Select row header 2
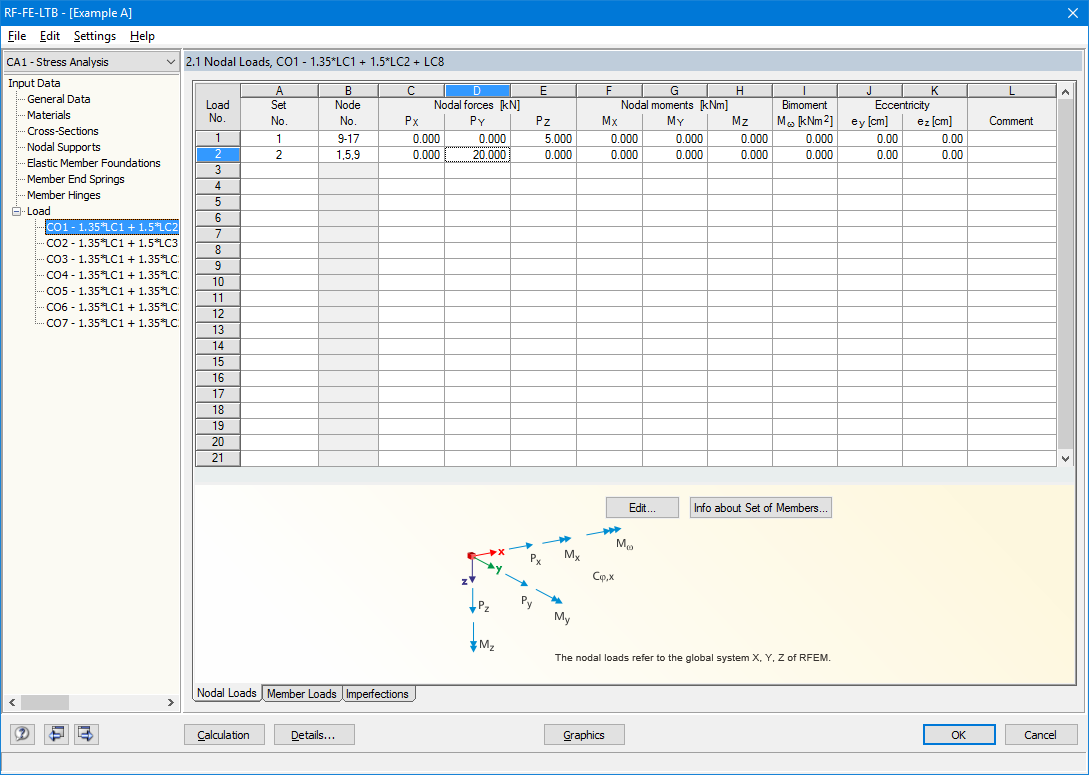1089x775 pixels. 218,155
